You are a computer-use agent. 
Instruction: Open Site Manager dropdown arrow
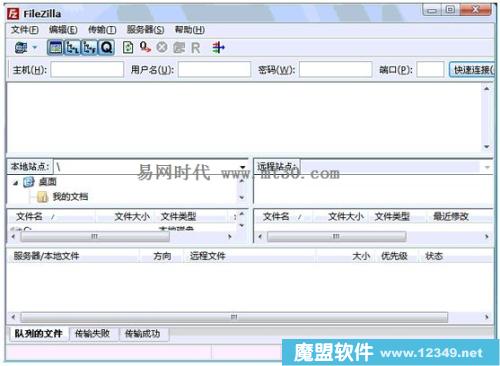pyautogui.click(x=35, y=48)
